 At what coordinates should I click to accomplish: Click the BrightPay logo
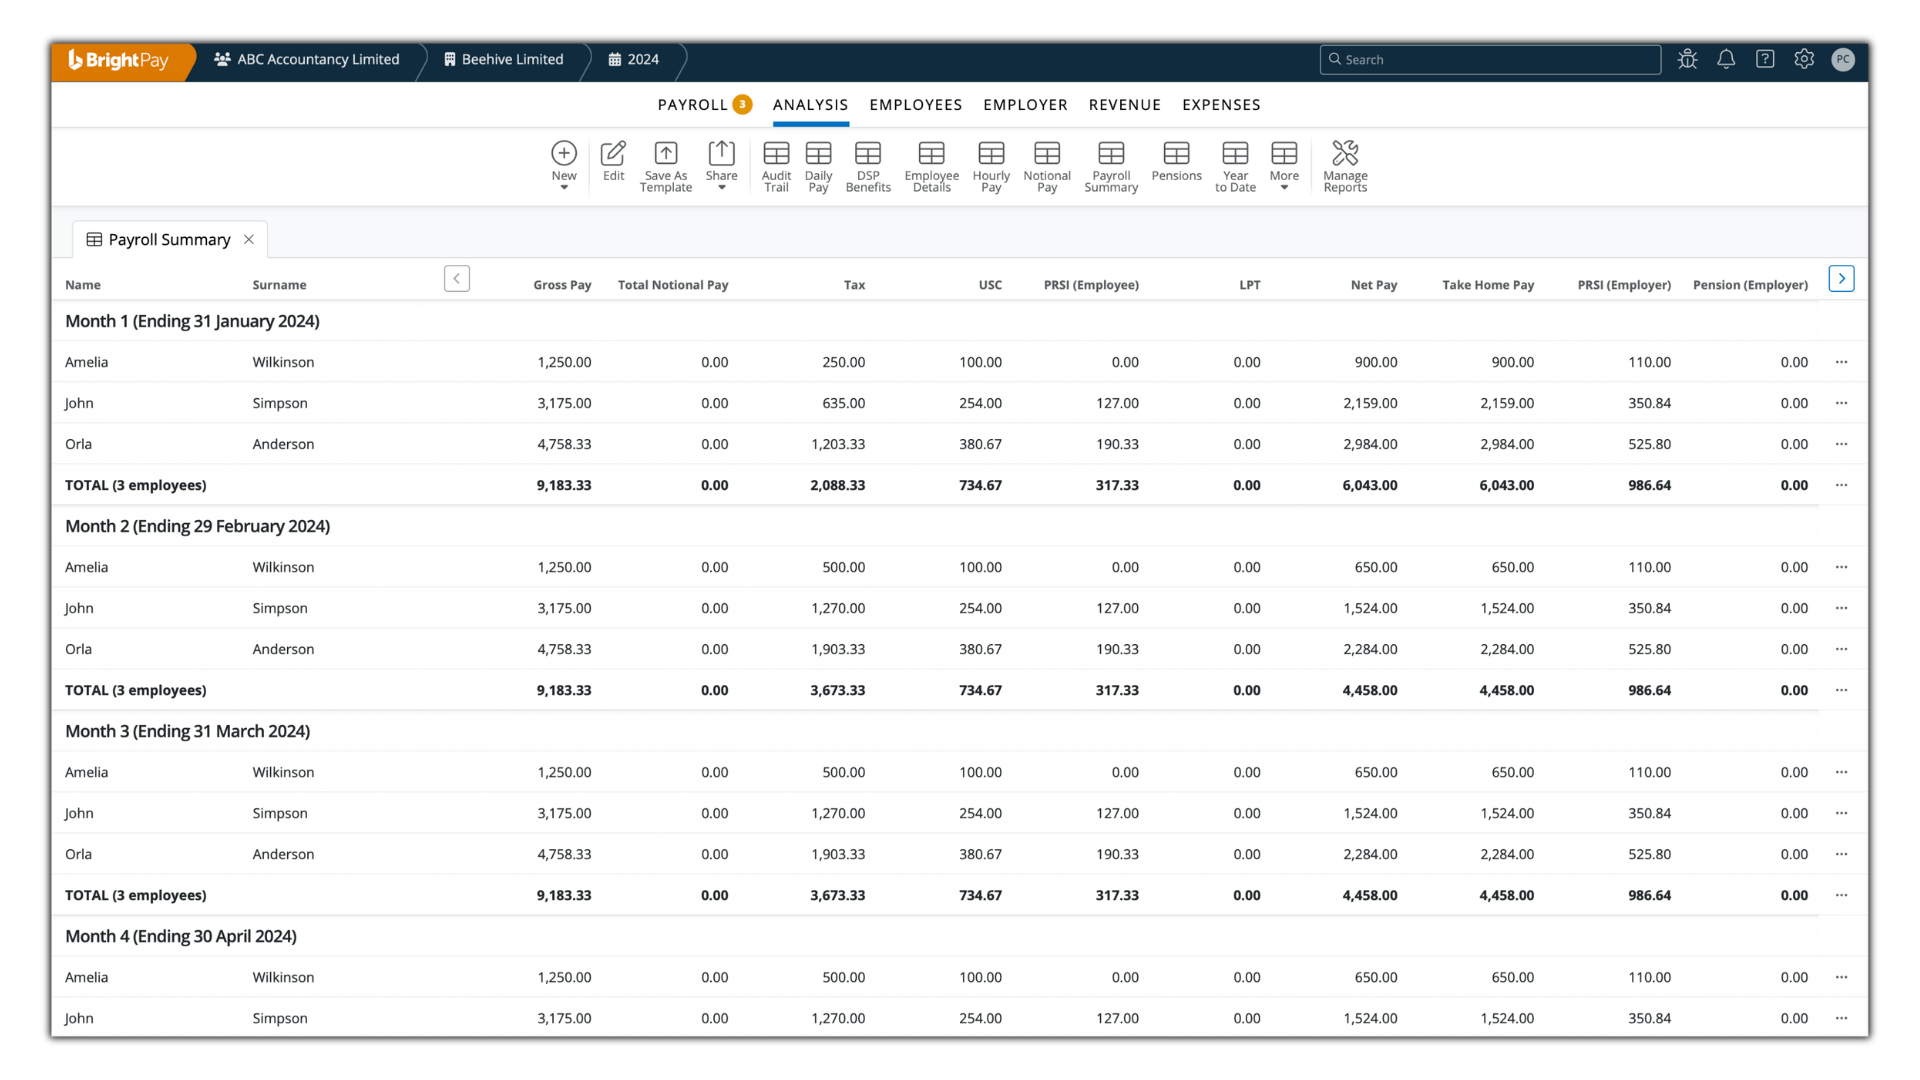(x=118, y=60)
